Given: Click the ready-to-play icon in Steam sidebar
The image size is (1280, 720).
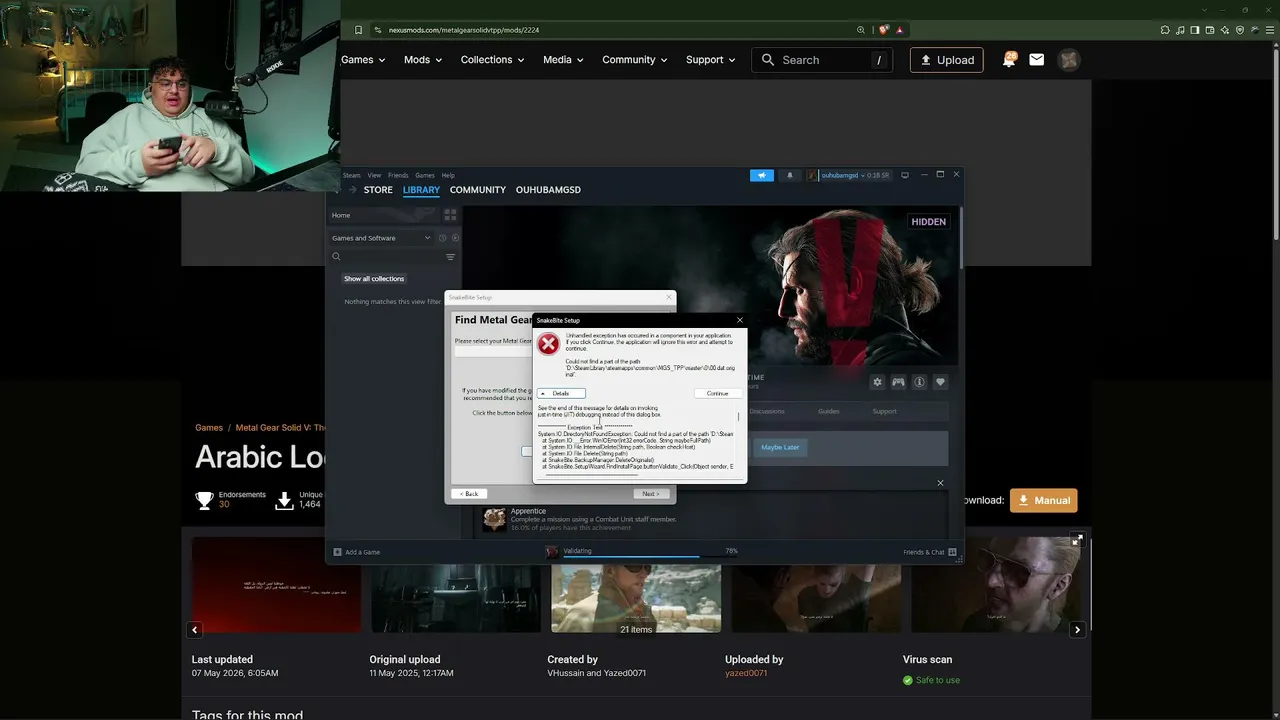Looking at the screenshot, I should tap(455, 238).
